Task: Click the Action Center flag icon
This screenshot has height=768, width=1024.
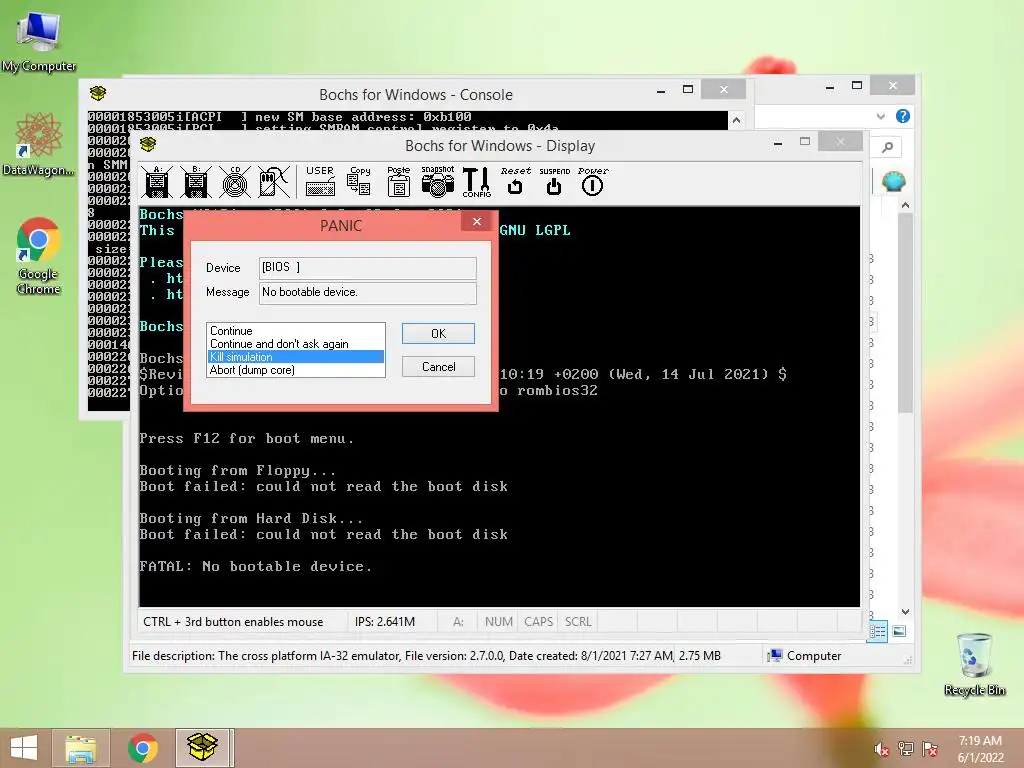Action: (930, 749)
